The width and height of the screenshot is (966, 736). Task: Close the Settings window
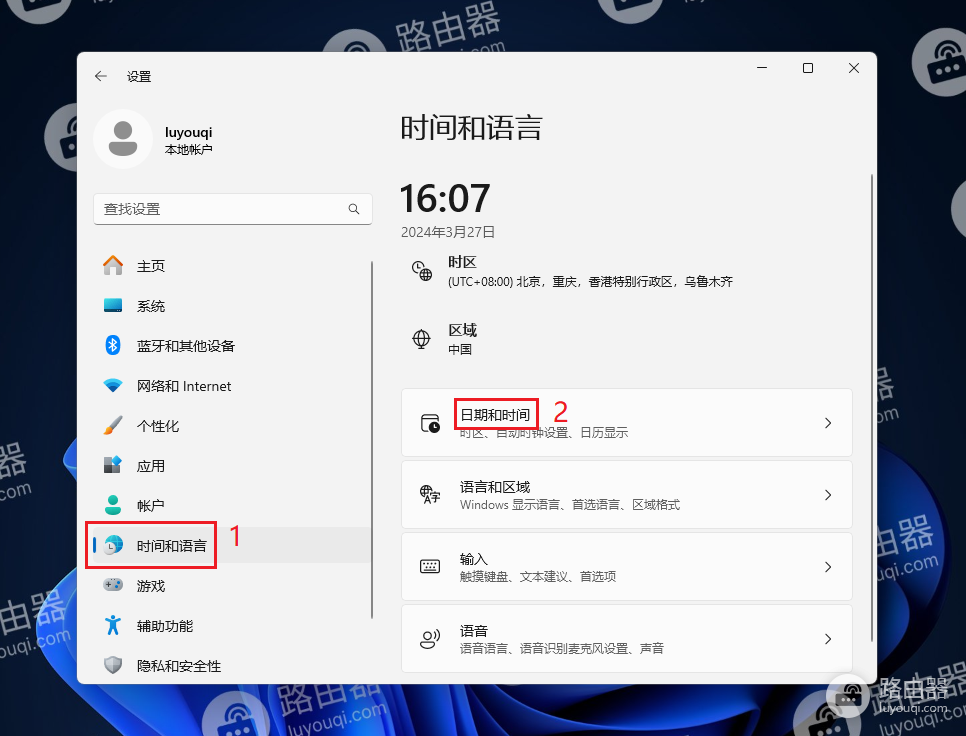(x=854, y=68)
